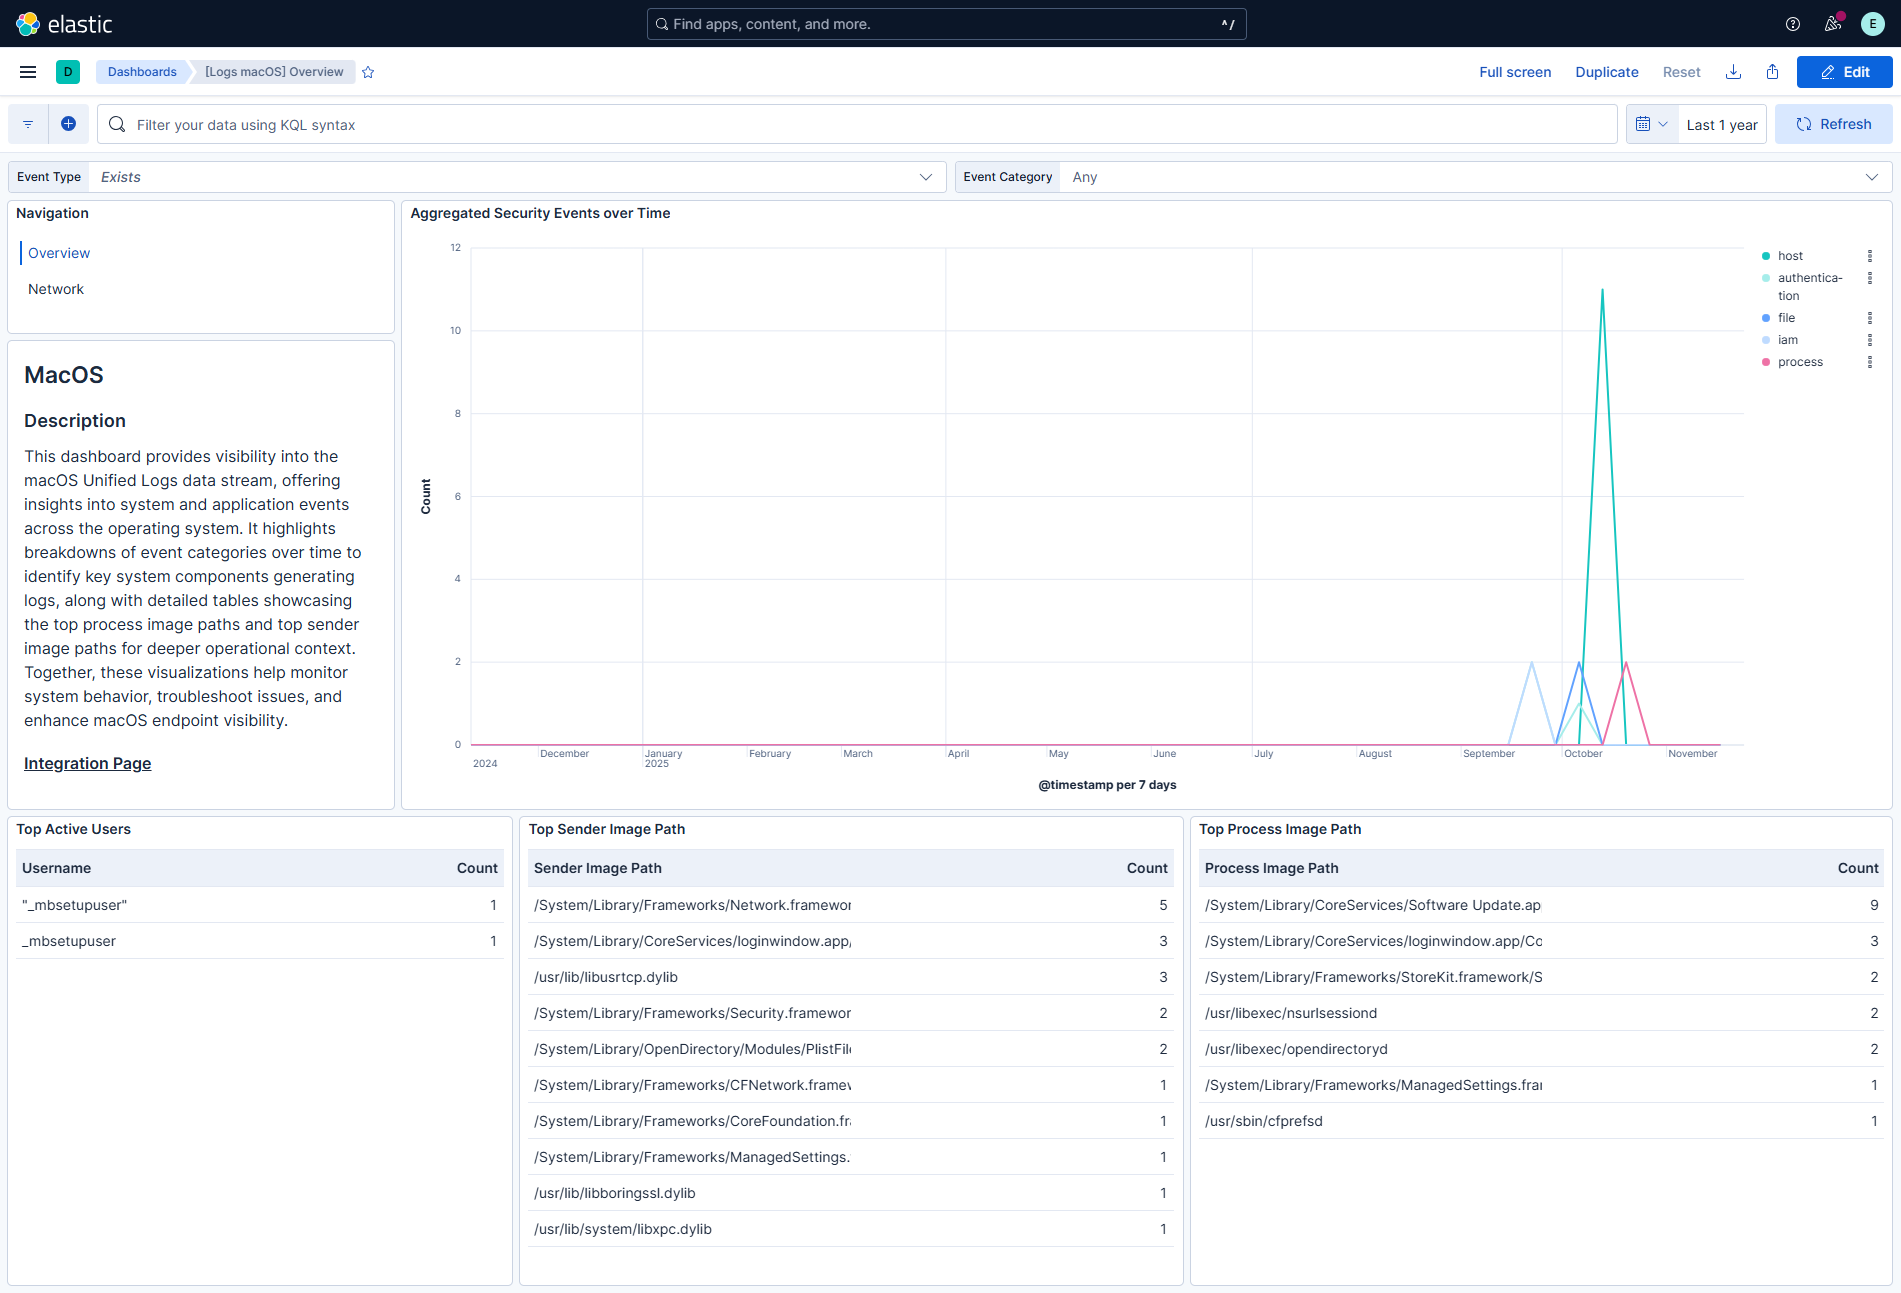1901x1293 pixels.
Task: Open the Integration Page link
Action: coord(87,763)
